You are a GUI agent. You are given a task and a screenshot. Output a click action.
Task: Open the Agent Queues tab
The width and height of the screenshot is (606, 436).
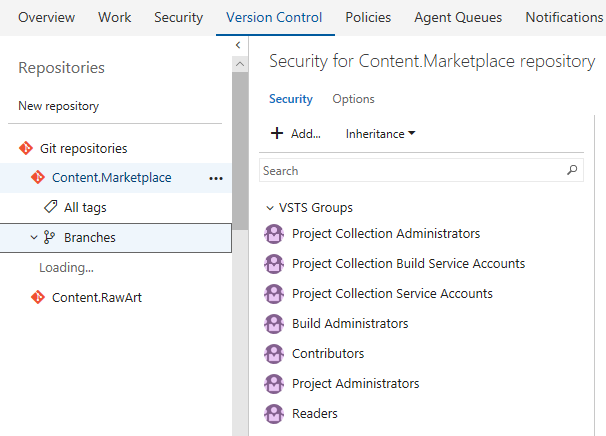point(458,17)
